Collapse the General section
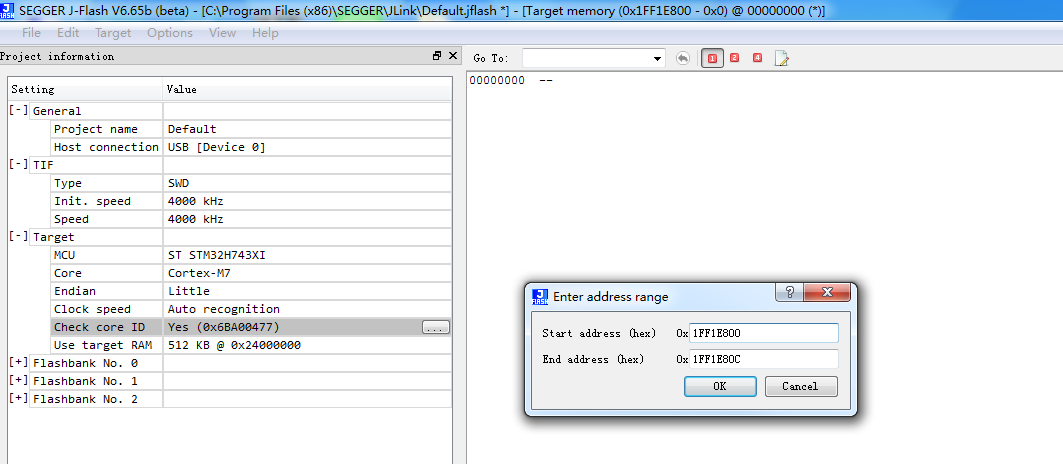The width and height of the screenshot is (1063, 464). pyautogui.click(x=18, y=111)
